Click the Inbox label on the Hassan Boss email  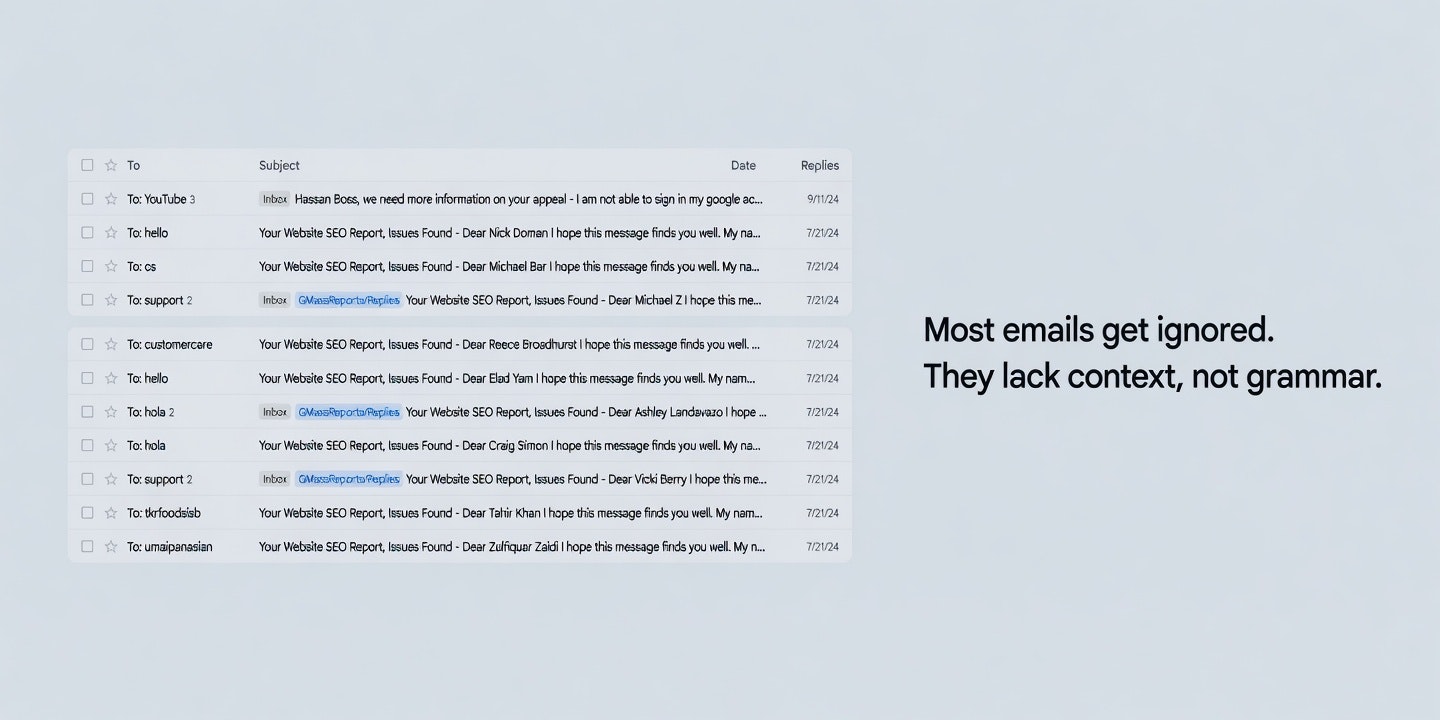point(275,199)
